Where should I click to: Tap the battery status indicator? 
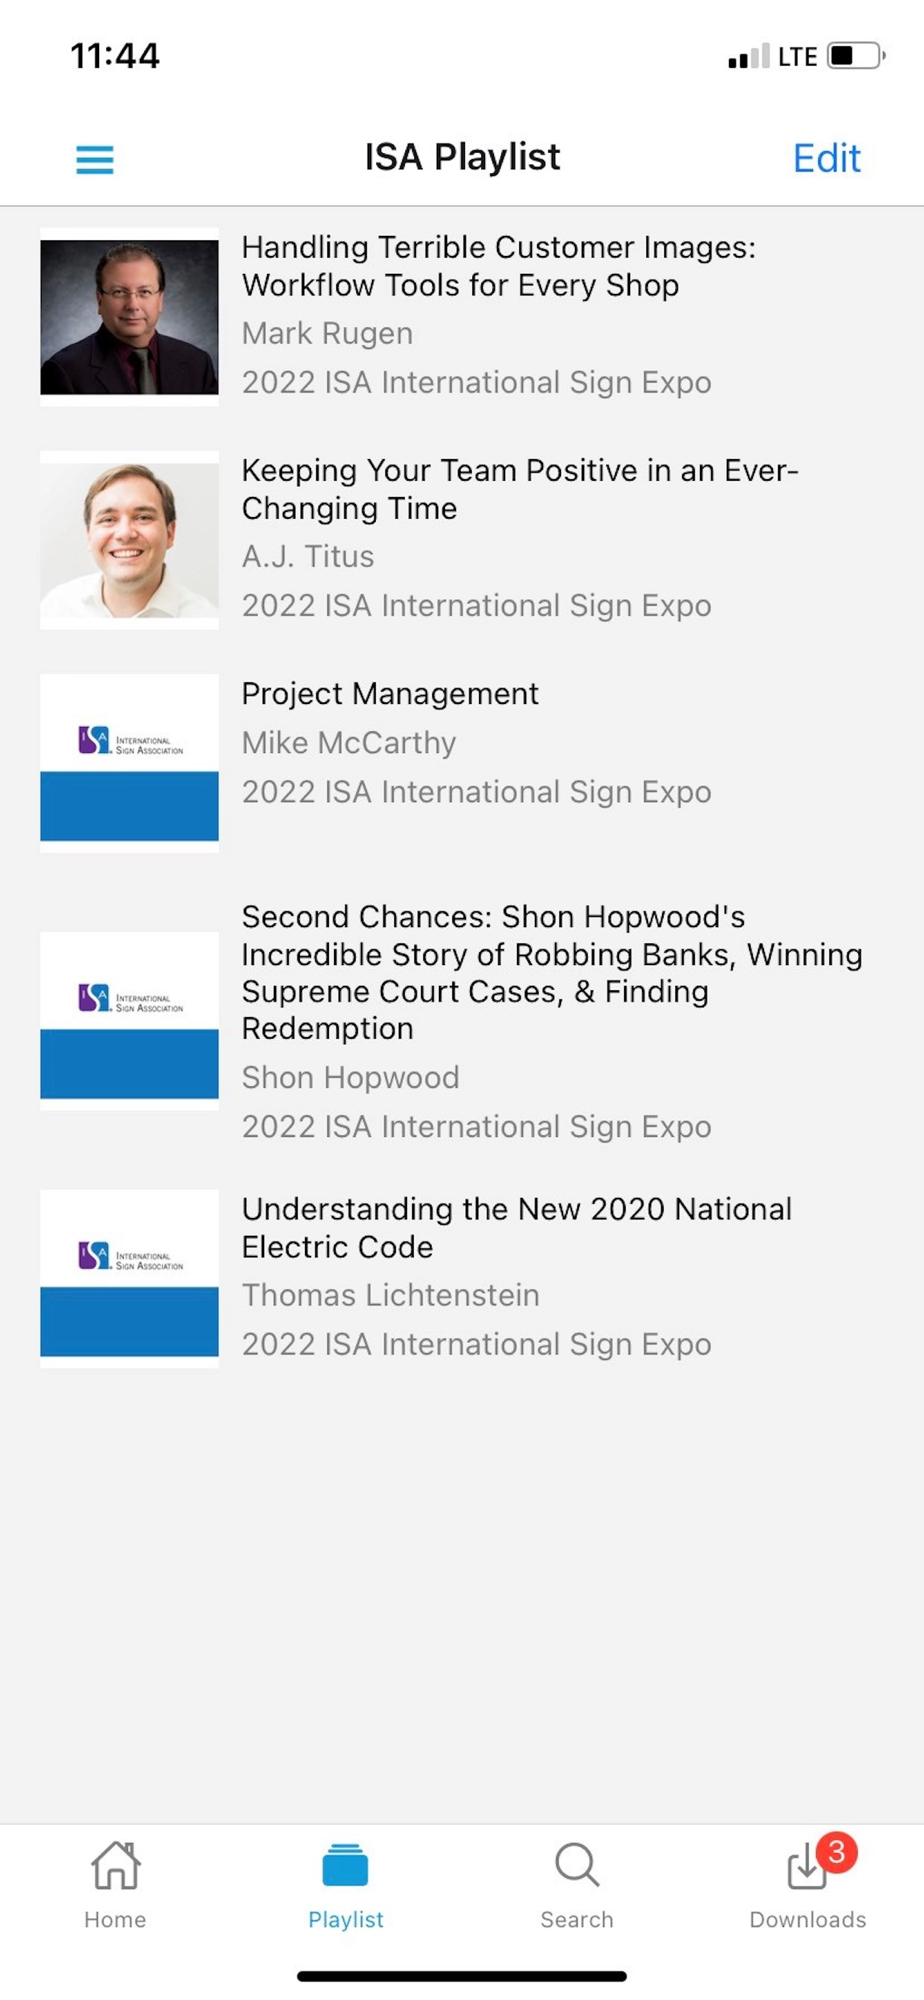855,56
